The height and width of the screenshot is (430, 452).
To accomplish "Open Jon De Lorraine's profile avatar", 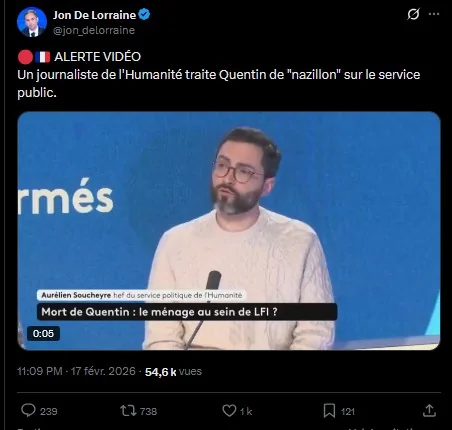I will 32,22.
